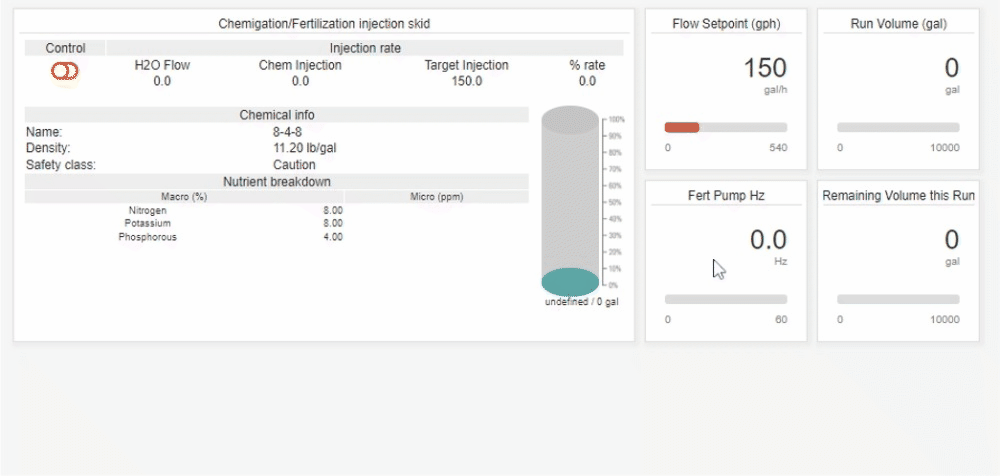
Task: Click the Nutrient breakdown header
Action: coord(277,181)
